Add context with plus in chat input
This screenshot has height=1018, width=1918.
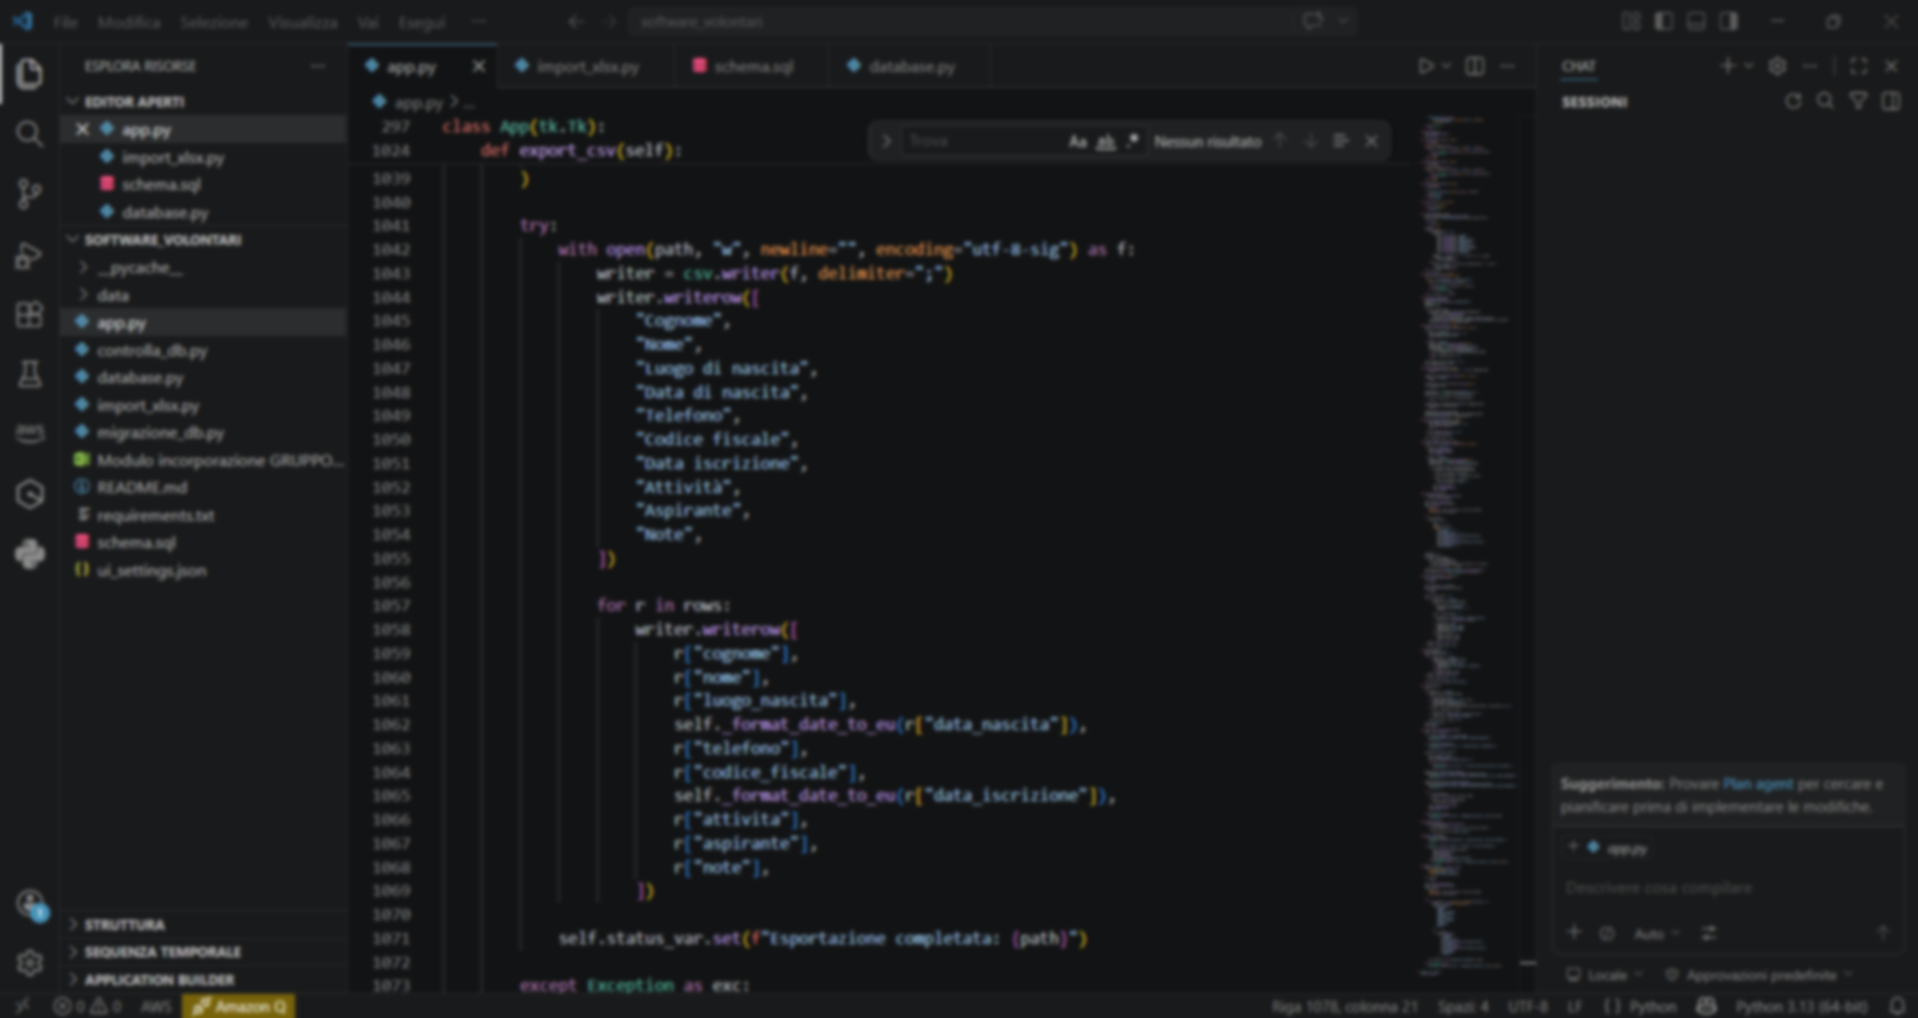[1574, 933]
